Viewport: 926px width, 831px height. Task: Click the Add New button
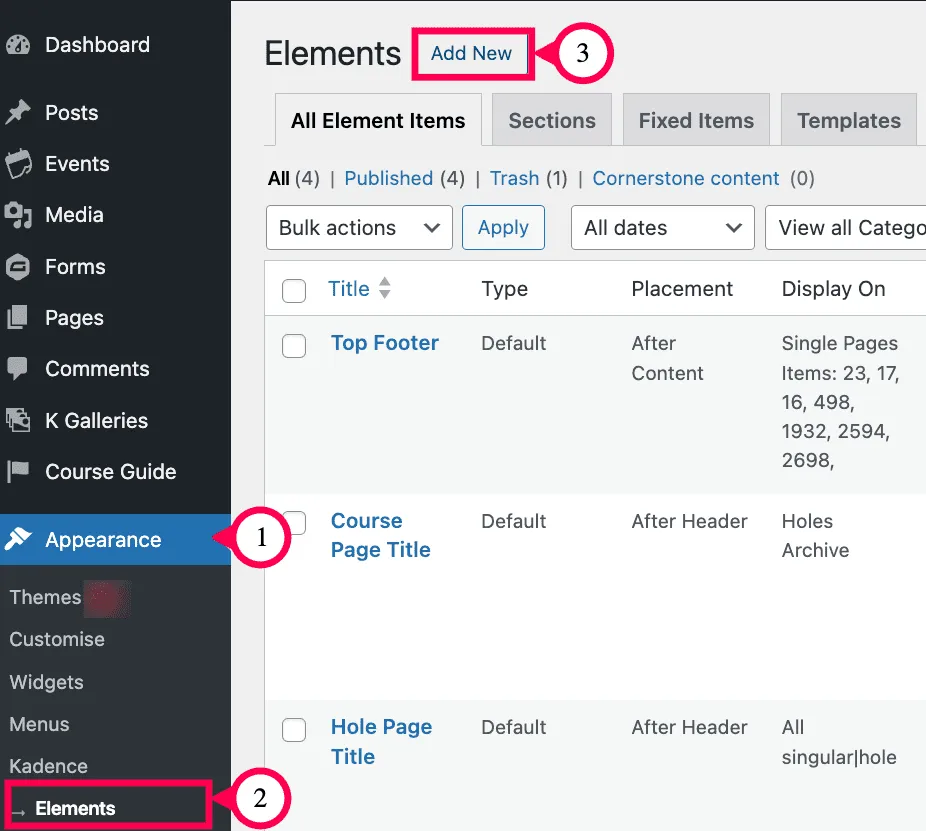(471, 53)
